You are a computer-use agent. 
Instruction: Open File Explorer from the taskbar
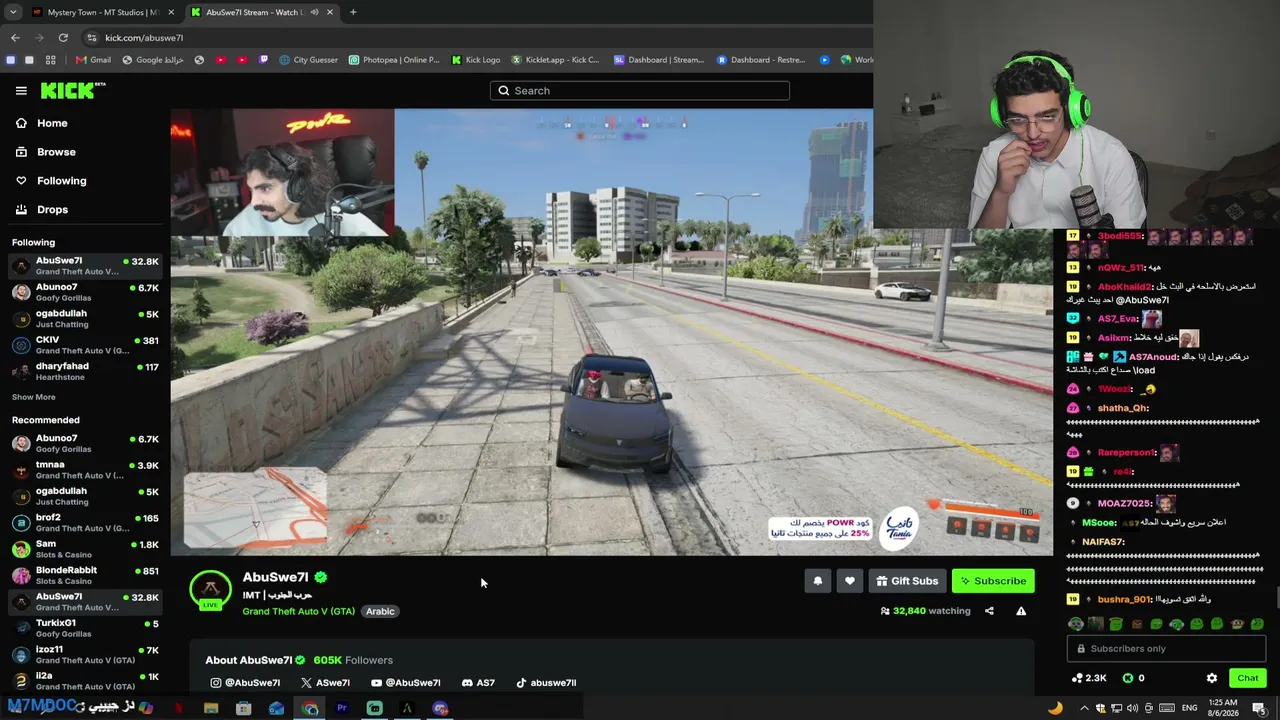[211, 708]
